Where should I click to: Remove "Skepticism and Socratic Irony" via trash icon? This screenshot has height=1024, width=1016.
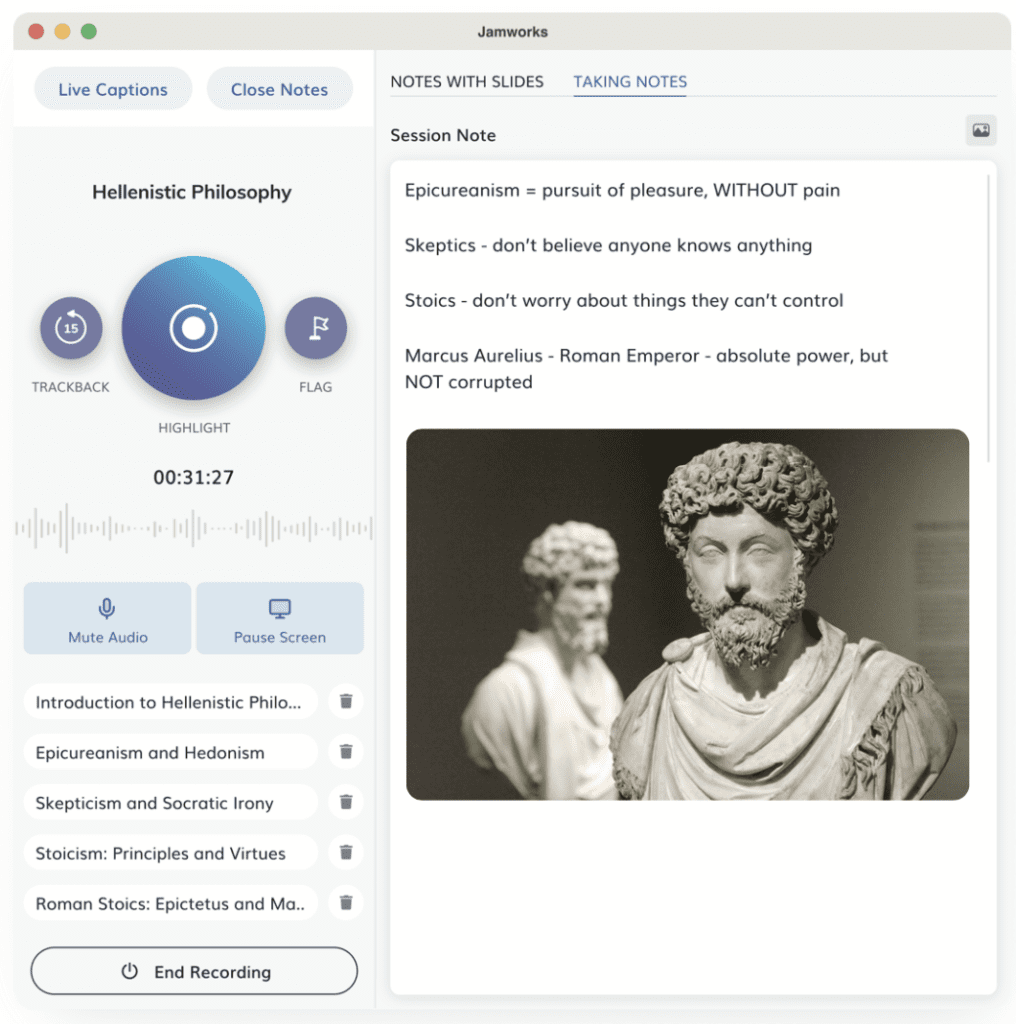pyautogui.click(x=345, y=802)
